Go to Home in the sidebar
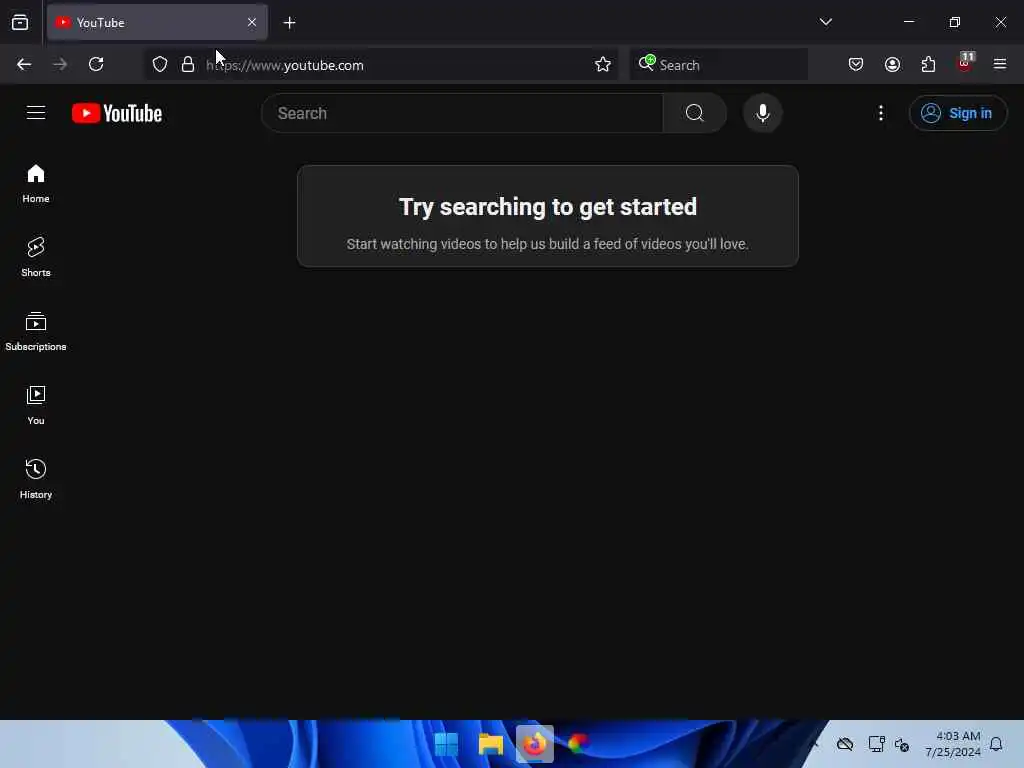Screen dimensions: 1024x768 (x=35, y=183)
